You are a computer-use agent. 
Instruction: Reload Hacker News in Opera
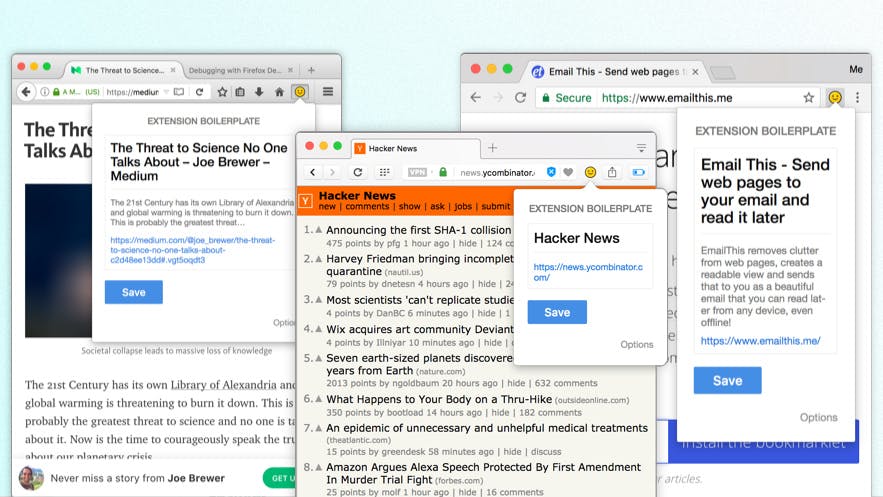(x=358, y=172)
